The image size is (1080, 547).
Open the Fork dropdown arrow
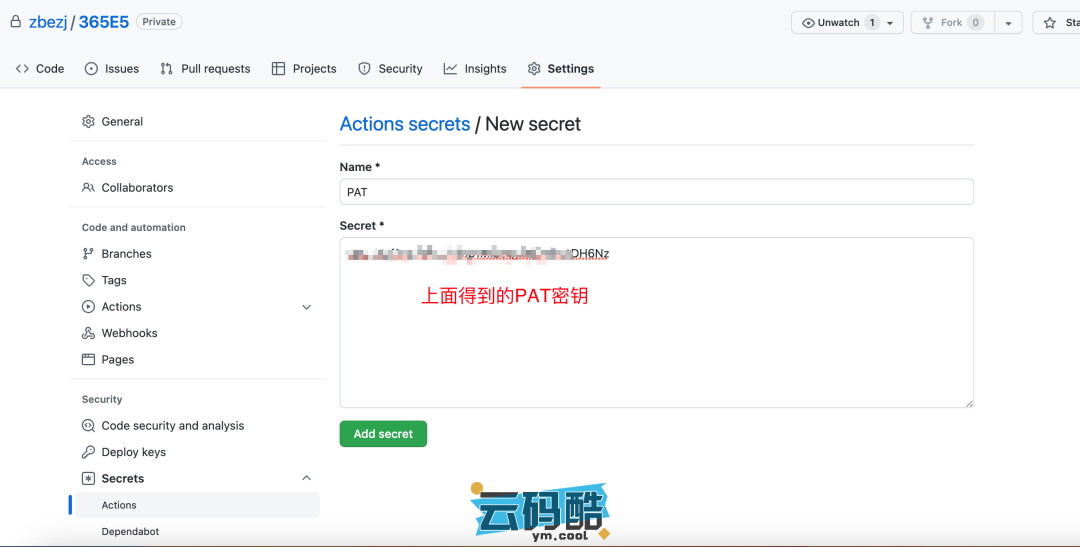(x=1008, y=23)
